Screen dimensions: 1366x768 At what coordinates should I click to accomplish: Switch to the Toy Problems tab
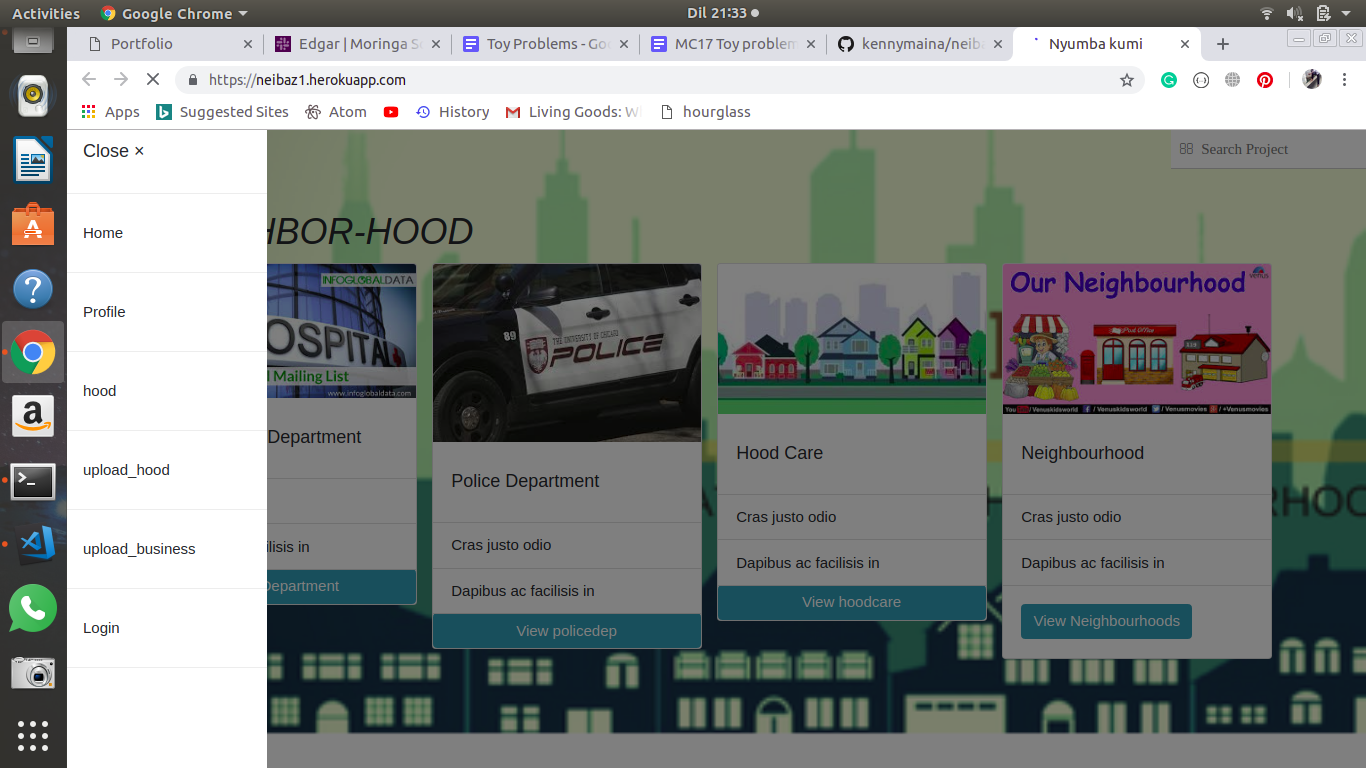[x=545, y=44]
